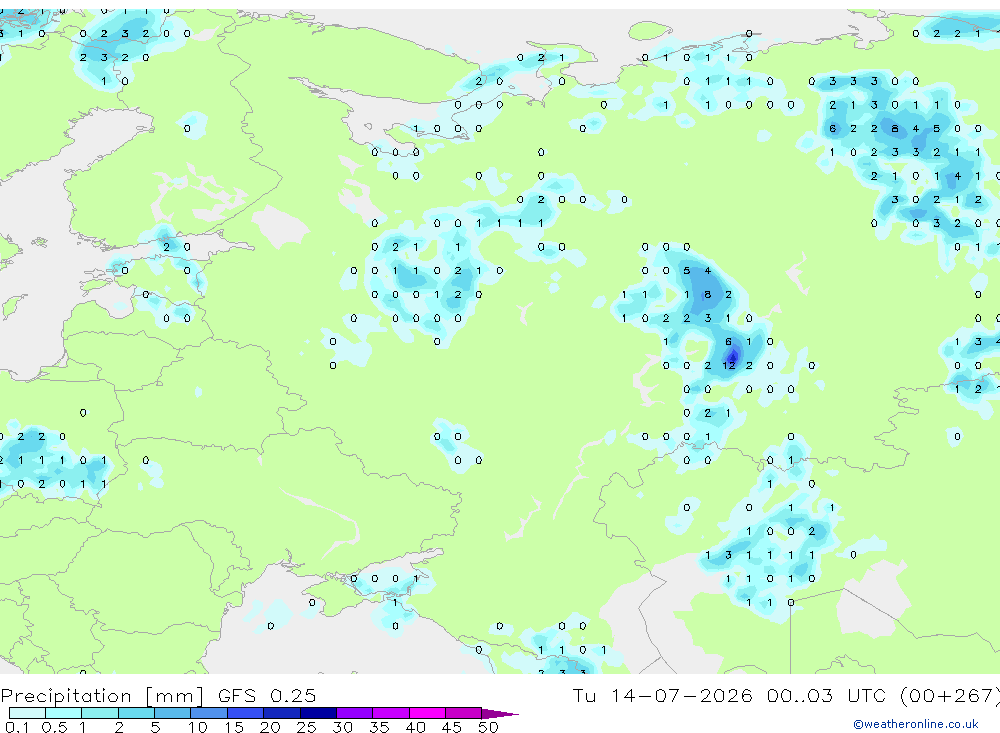The image size is (1000, 733).
Task: Open the weatheronline.co.uk copyright link
Action: pyautogui.click(x=916, y=724)
